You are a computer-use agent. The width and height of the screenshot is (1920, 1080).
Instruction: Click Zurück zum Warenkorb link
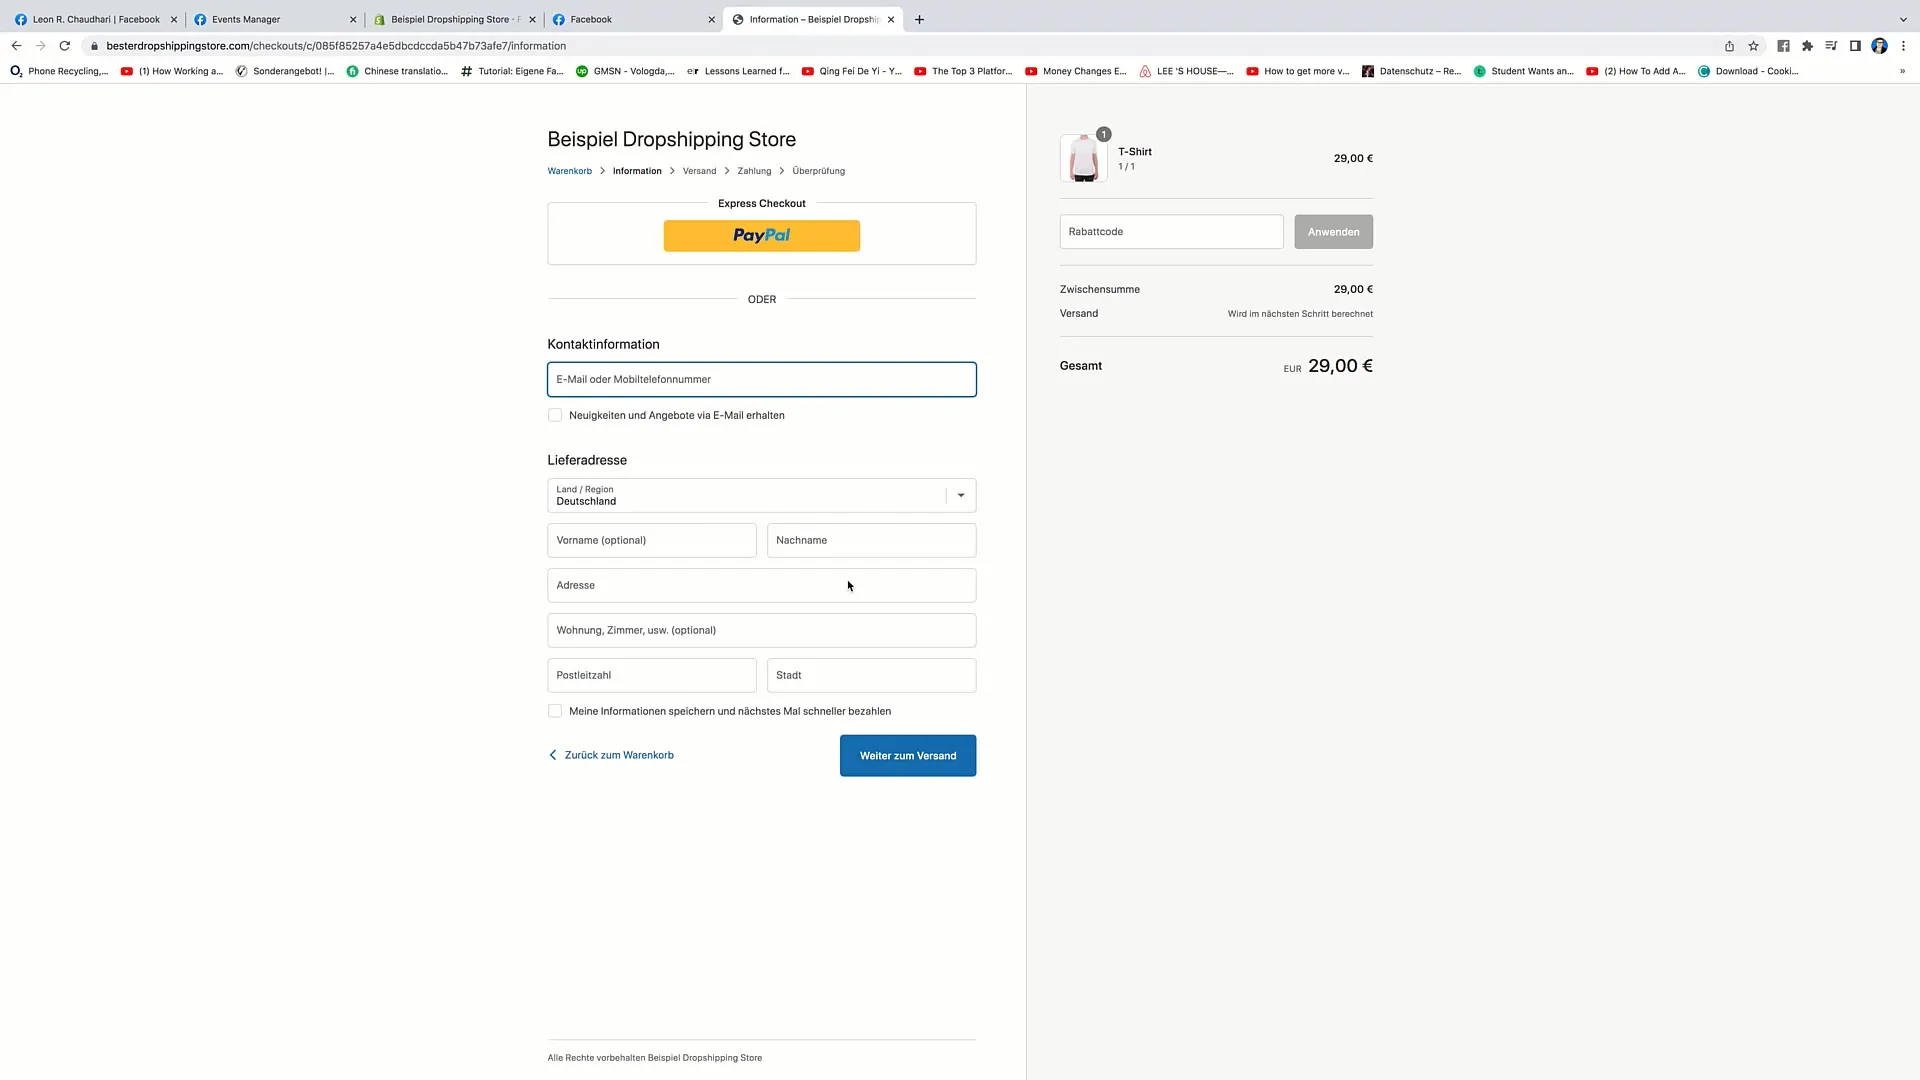[x=611, y=754]
